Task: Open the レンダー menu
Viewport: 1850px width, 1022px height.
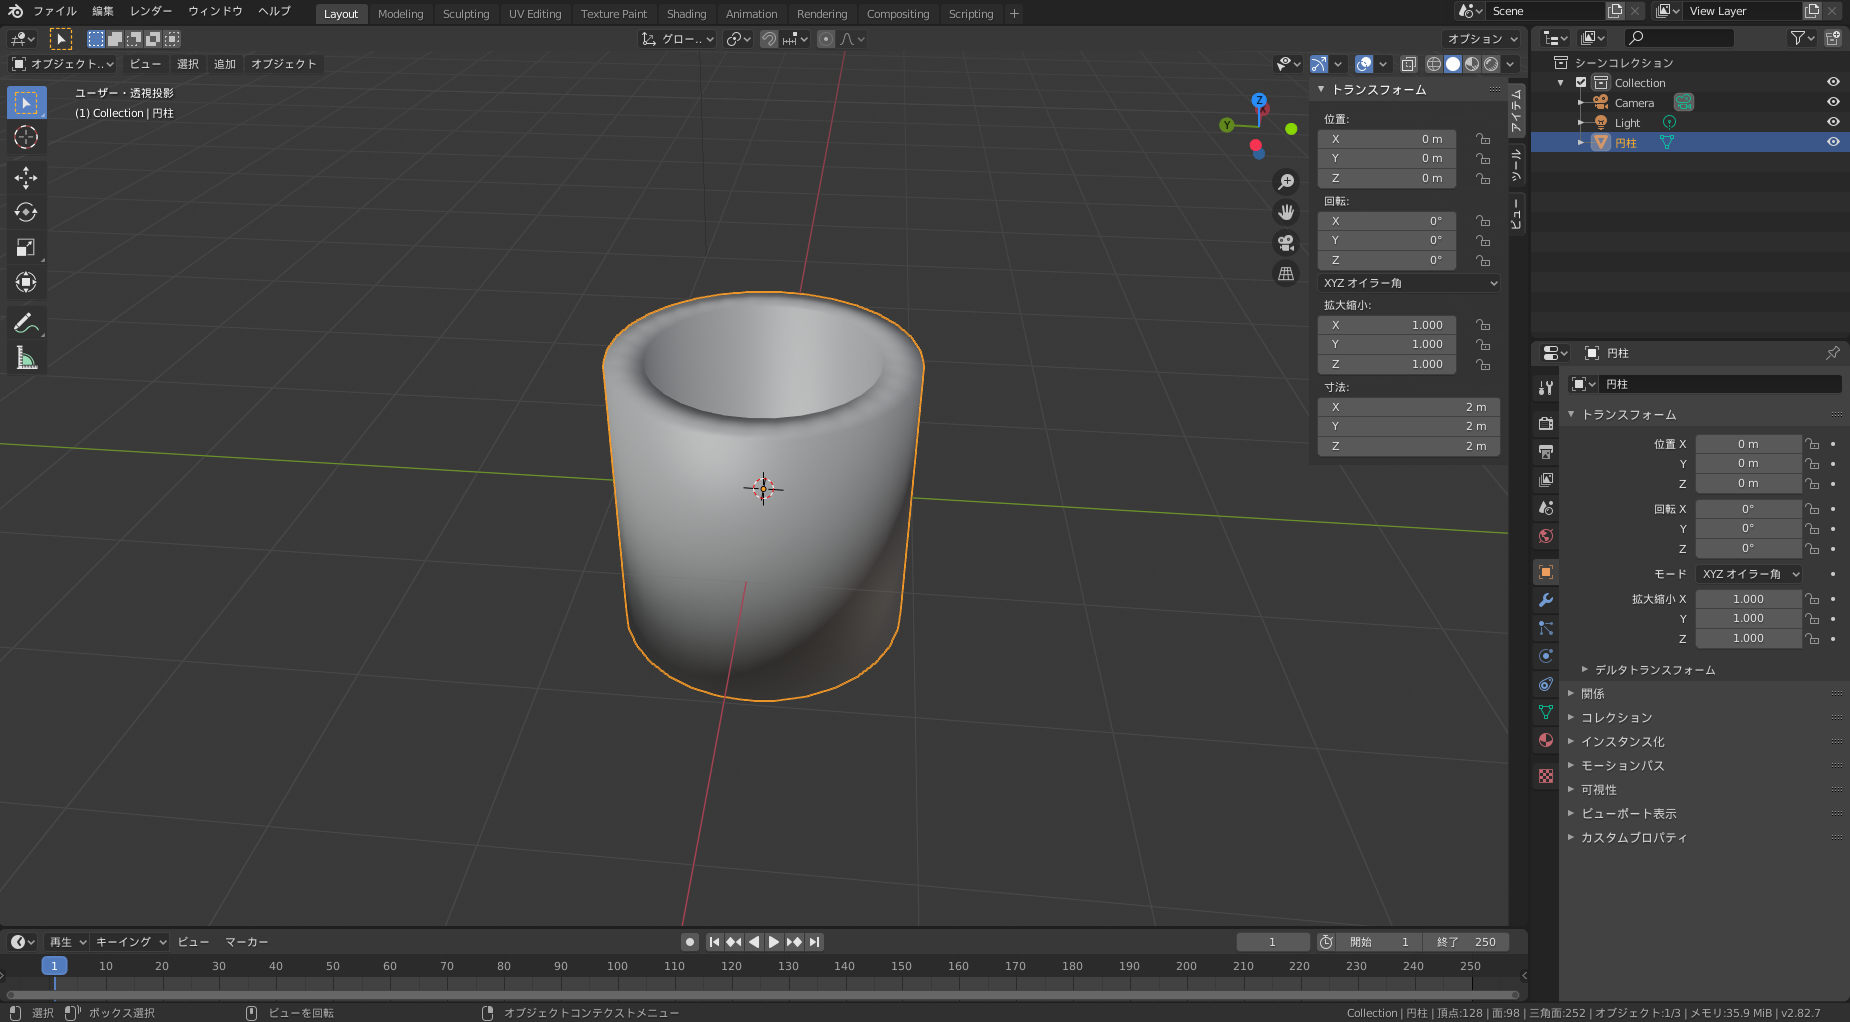Action: point(151,11)
